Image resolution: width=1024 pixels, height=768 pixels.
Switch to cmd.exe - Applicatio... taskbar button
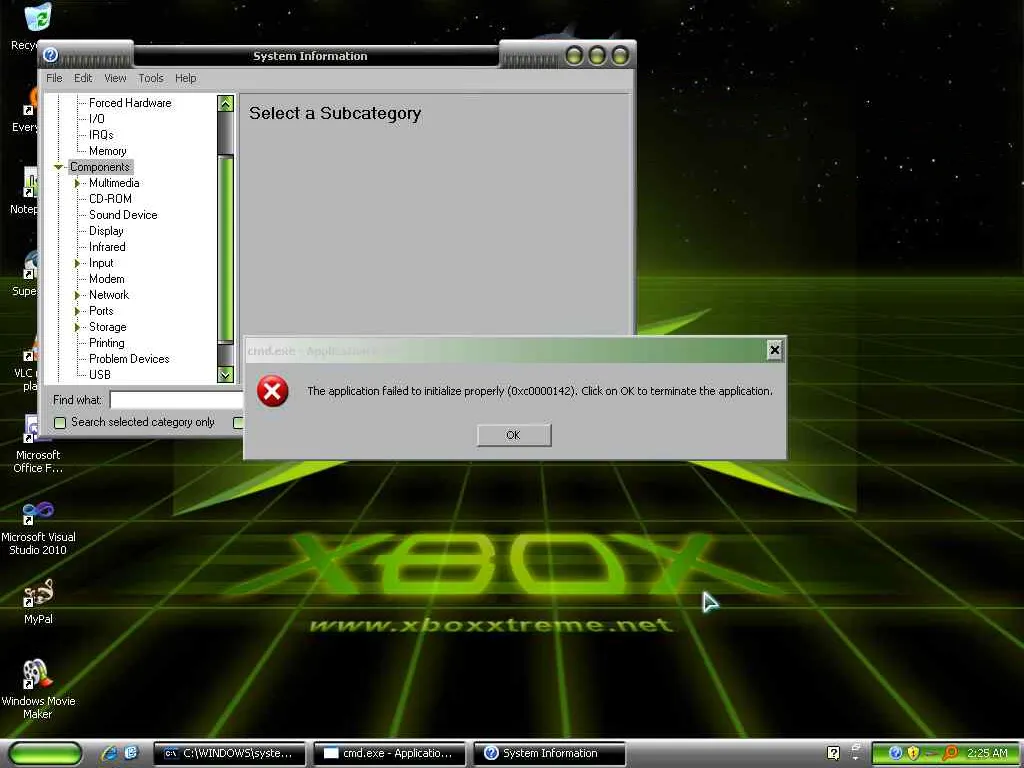coord(390,754)
